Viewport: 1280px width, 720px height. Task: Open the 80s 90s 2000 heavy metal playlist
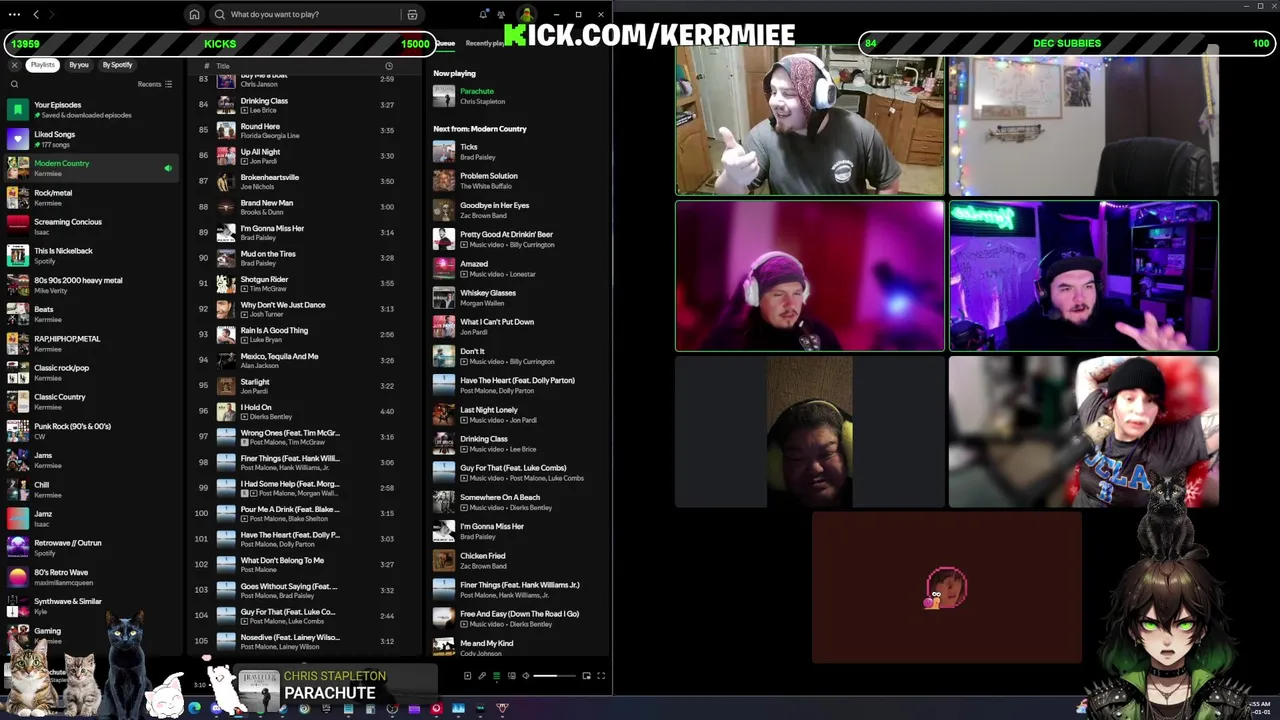[90, 285]
